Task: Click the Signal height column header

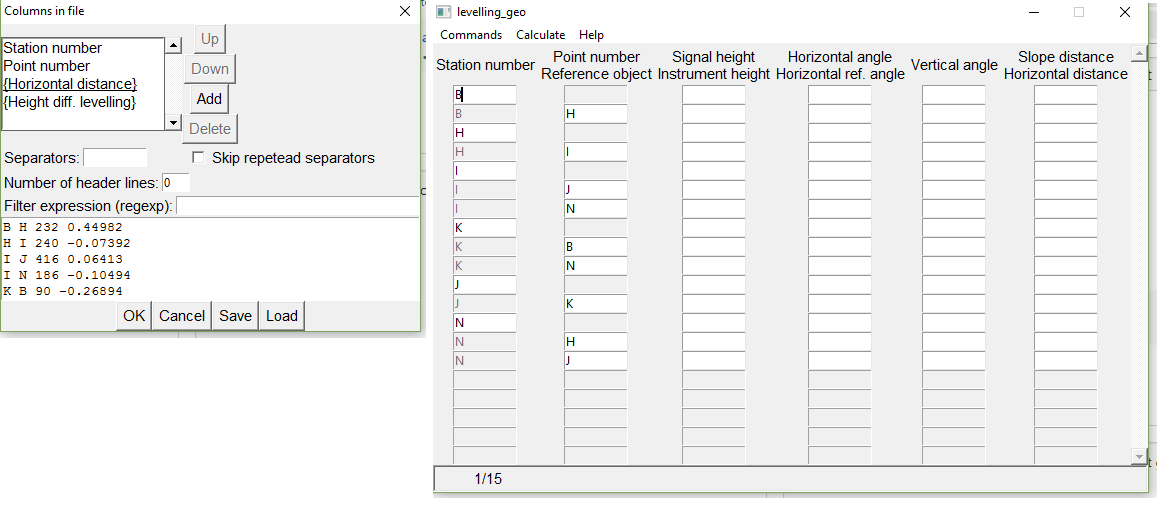Action: point(714,57)
